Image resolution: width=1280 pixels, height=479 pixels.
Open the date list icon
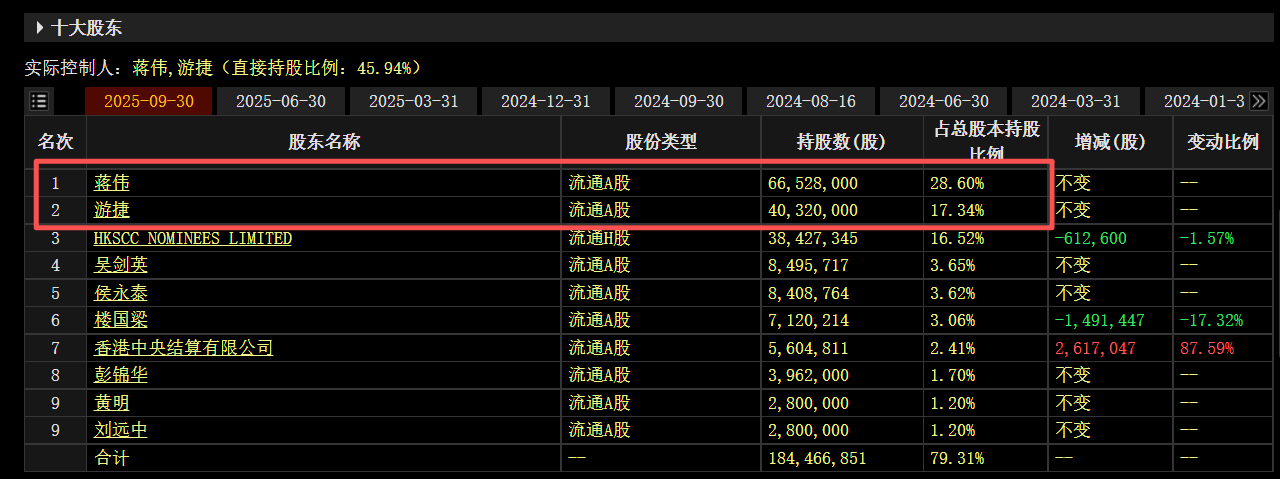(39, 101)
